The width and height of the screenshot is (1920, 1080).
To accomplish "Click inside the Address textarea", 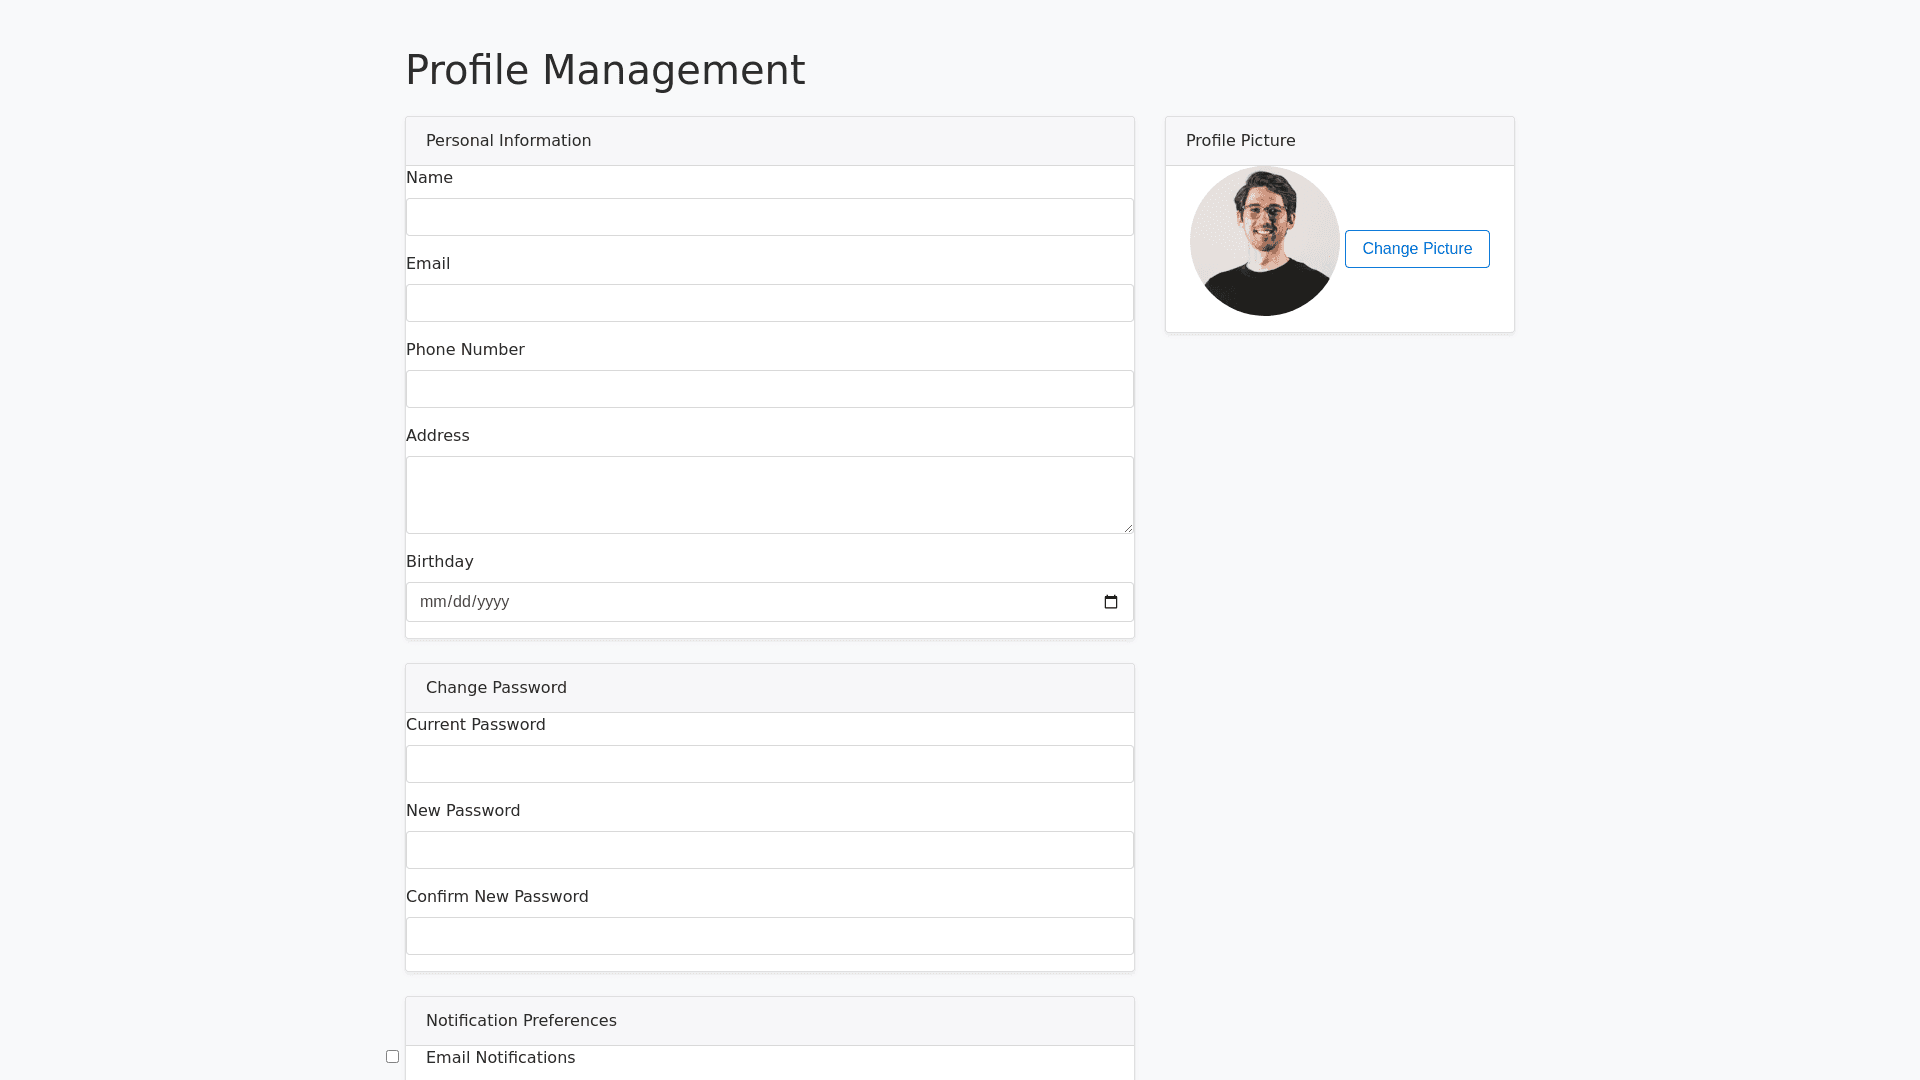I will 769,495.
